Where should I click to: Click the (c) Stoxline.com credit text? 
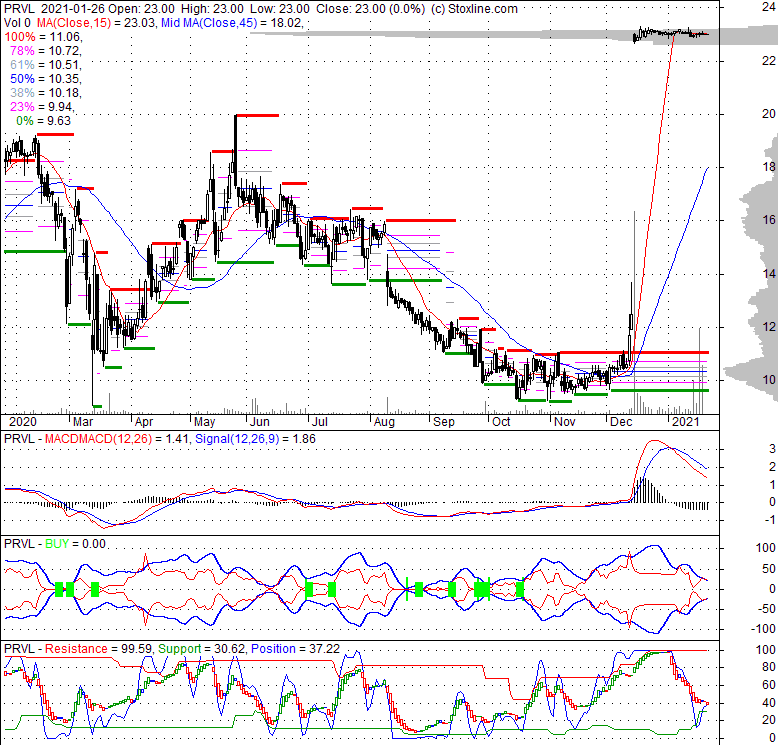[475, 9]
